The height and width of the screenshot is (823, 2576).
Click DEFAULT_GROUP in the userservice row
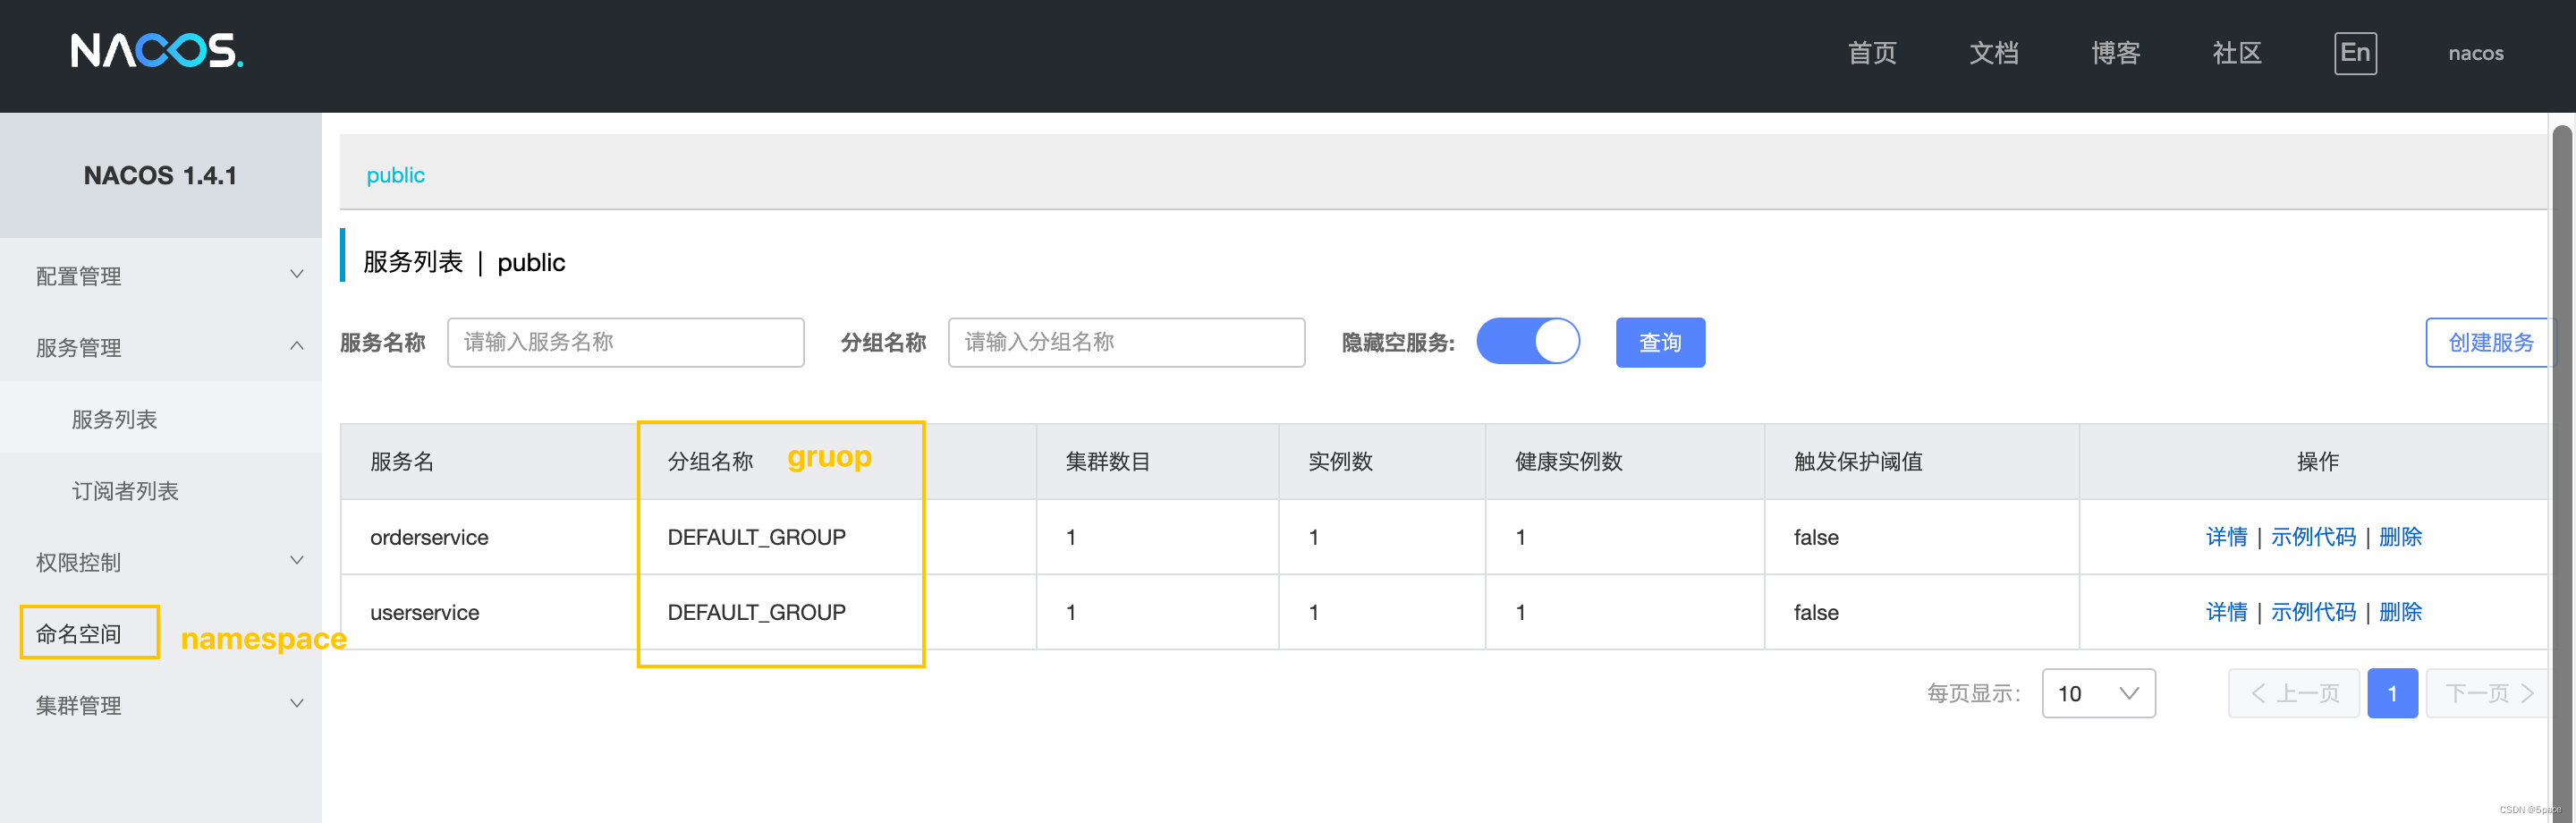756,612
